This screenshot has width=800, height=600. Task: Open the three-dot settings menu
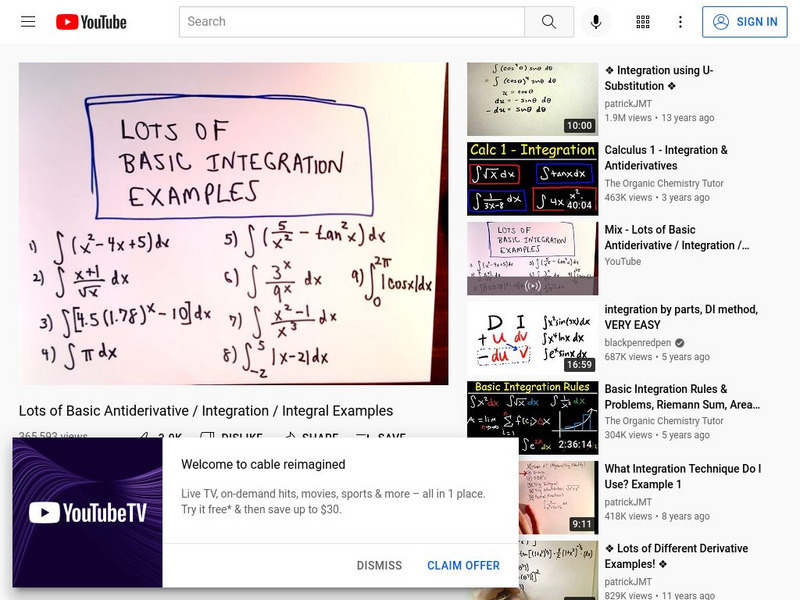pos(680,22)
